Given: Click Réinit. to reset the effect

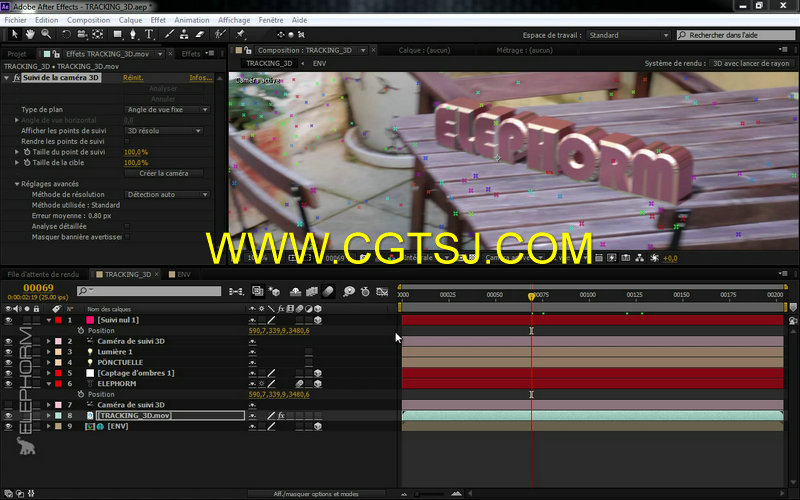Looking at the screenshot, I should point(133,78).
